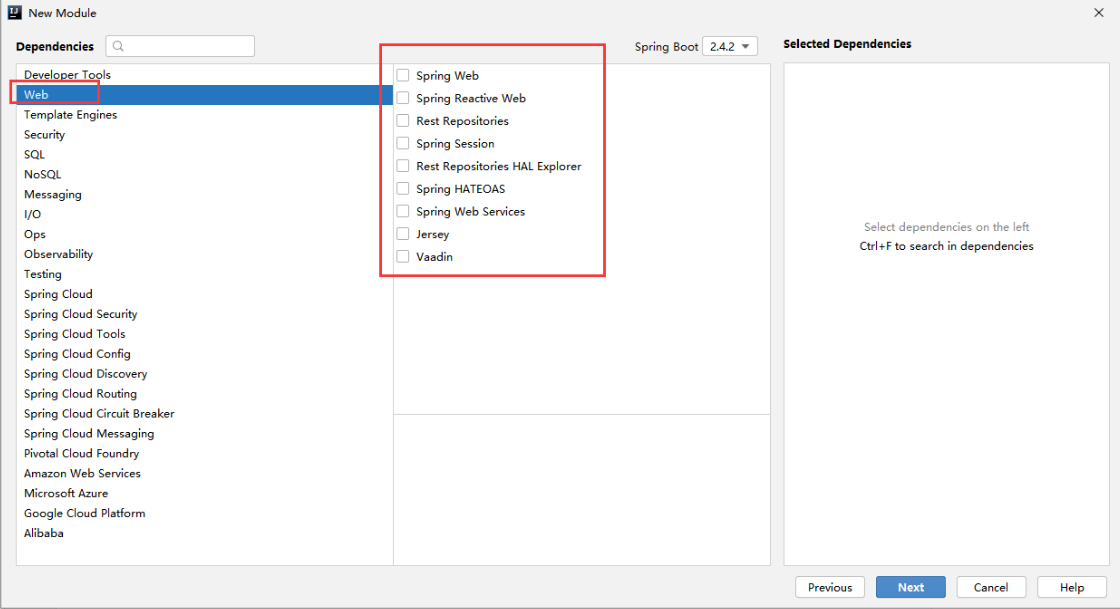Choose Amazon Web Services category
This screenshot has height=609, width=1120.
204,474
